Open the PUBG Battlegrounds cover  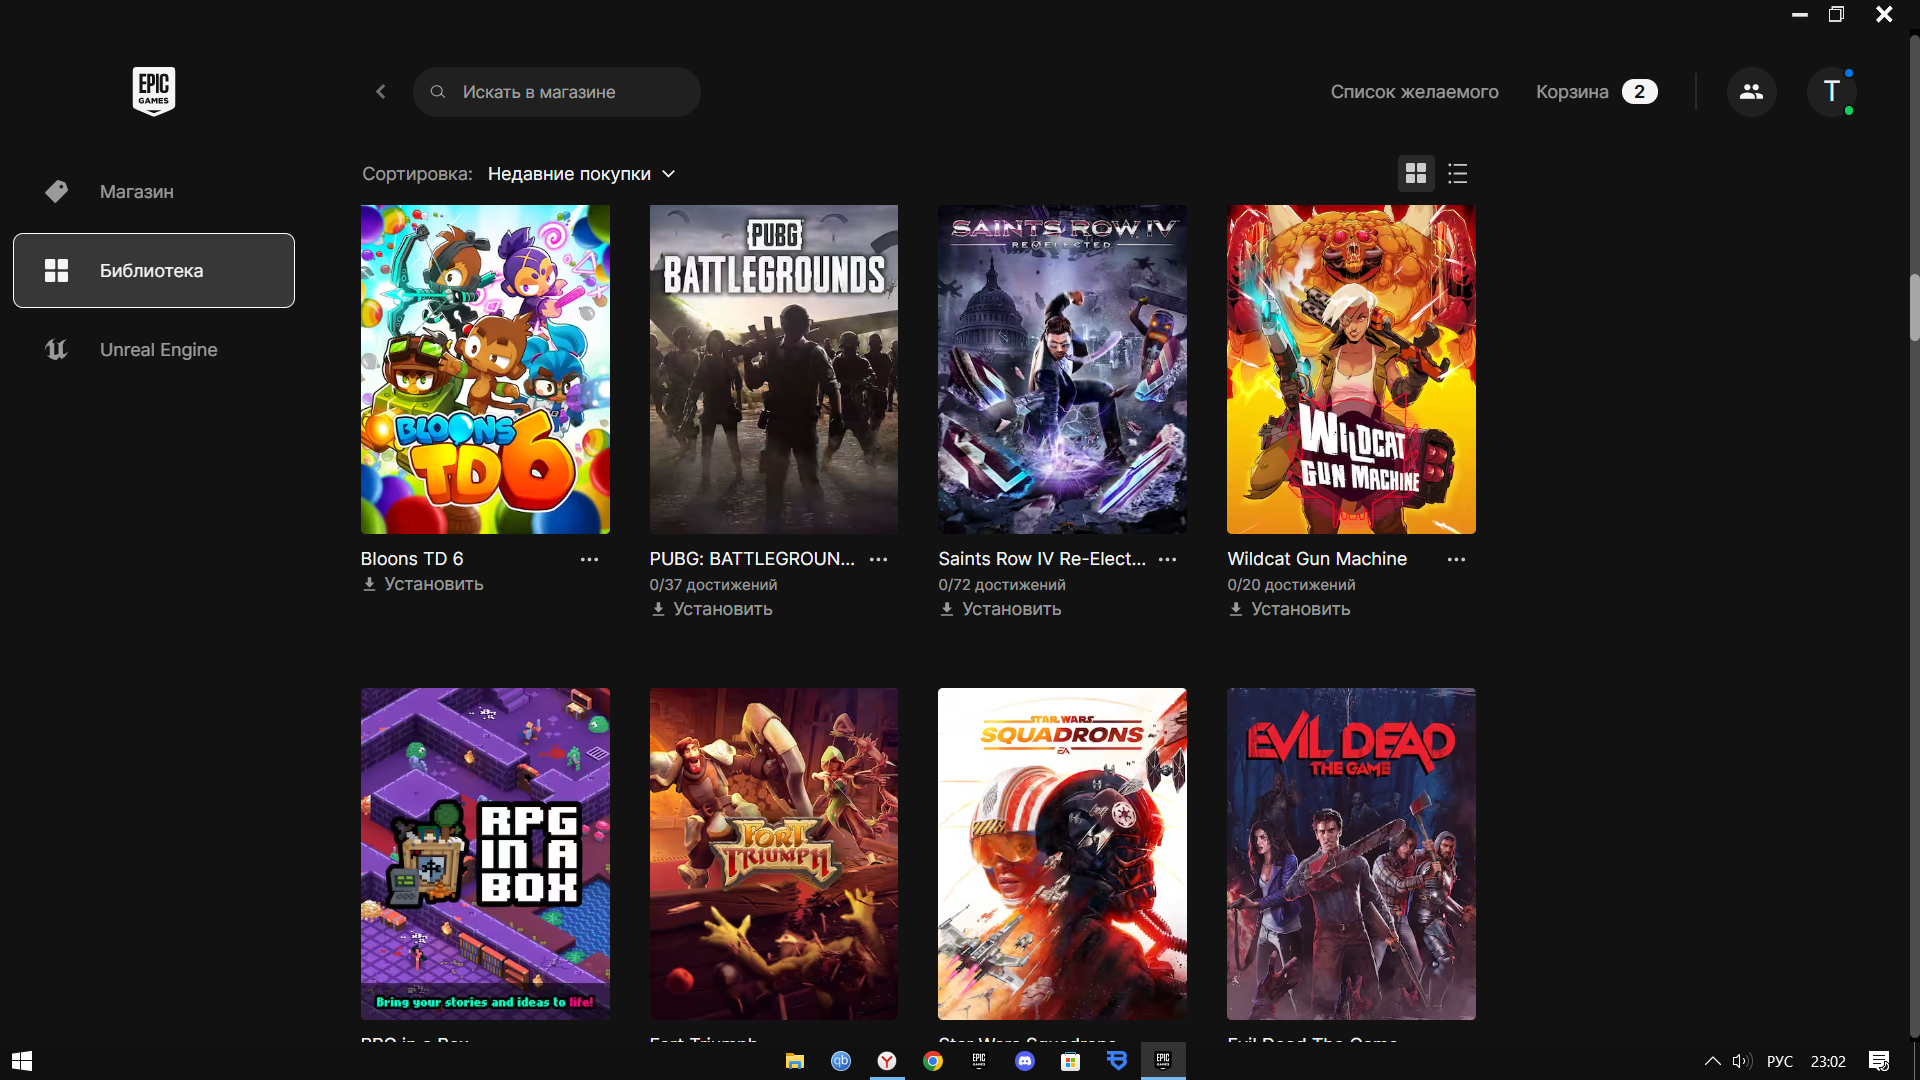pyautogui.click(x=774, y=369)
